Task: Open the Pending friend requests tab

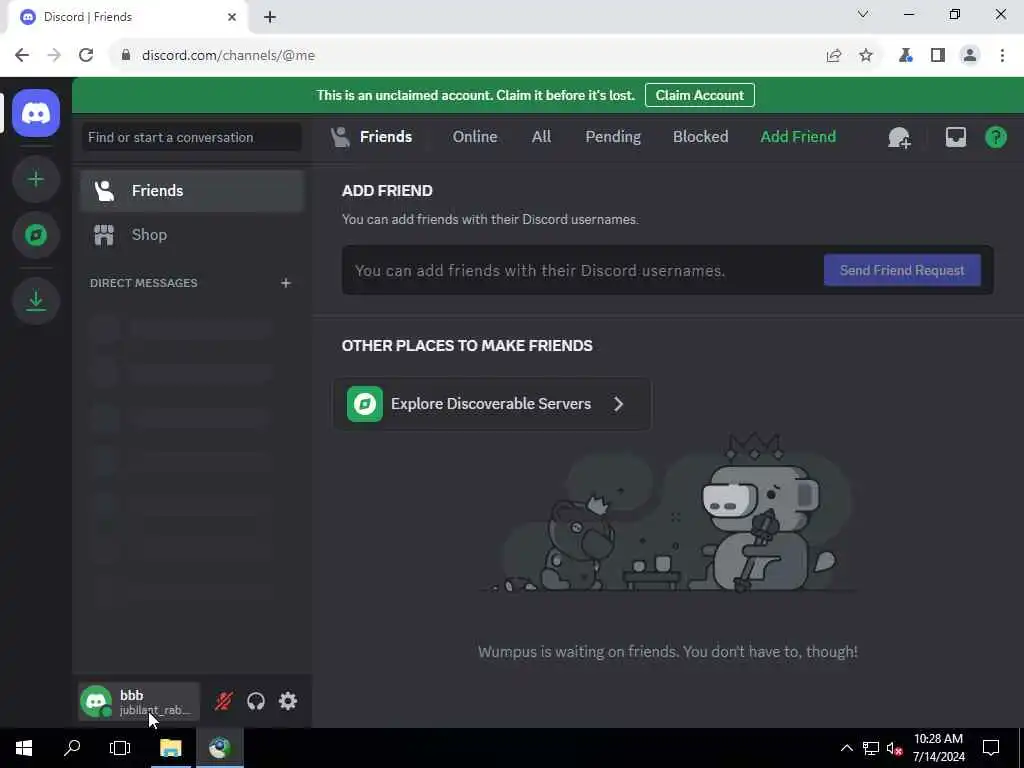Action: tap(613, 136)
